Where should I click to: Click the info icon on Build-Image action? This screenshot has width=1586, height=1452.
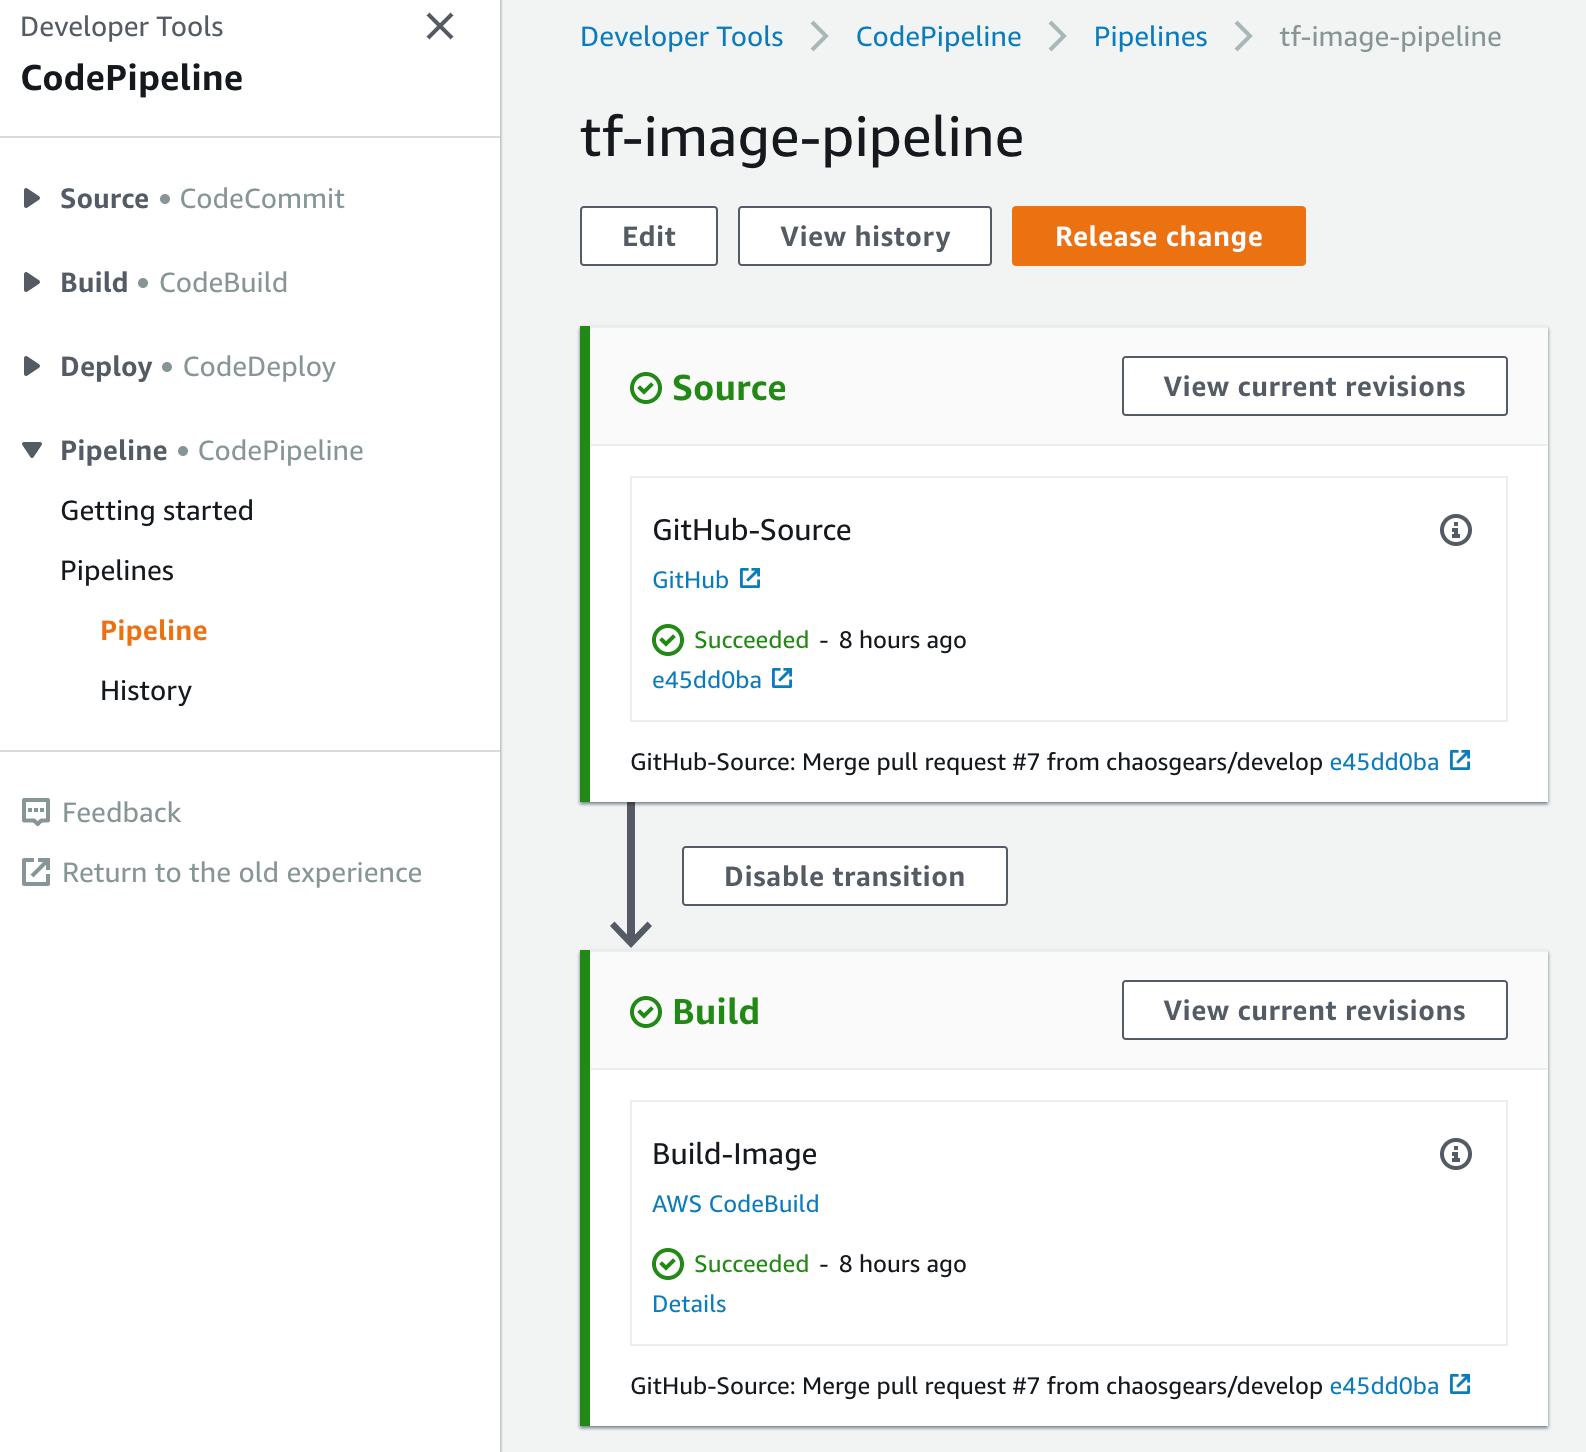(1455, 1154)
